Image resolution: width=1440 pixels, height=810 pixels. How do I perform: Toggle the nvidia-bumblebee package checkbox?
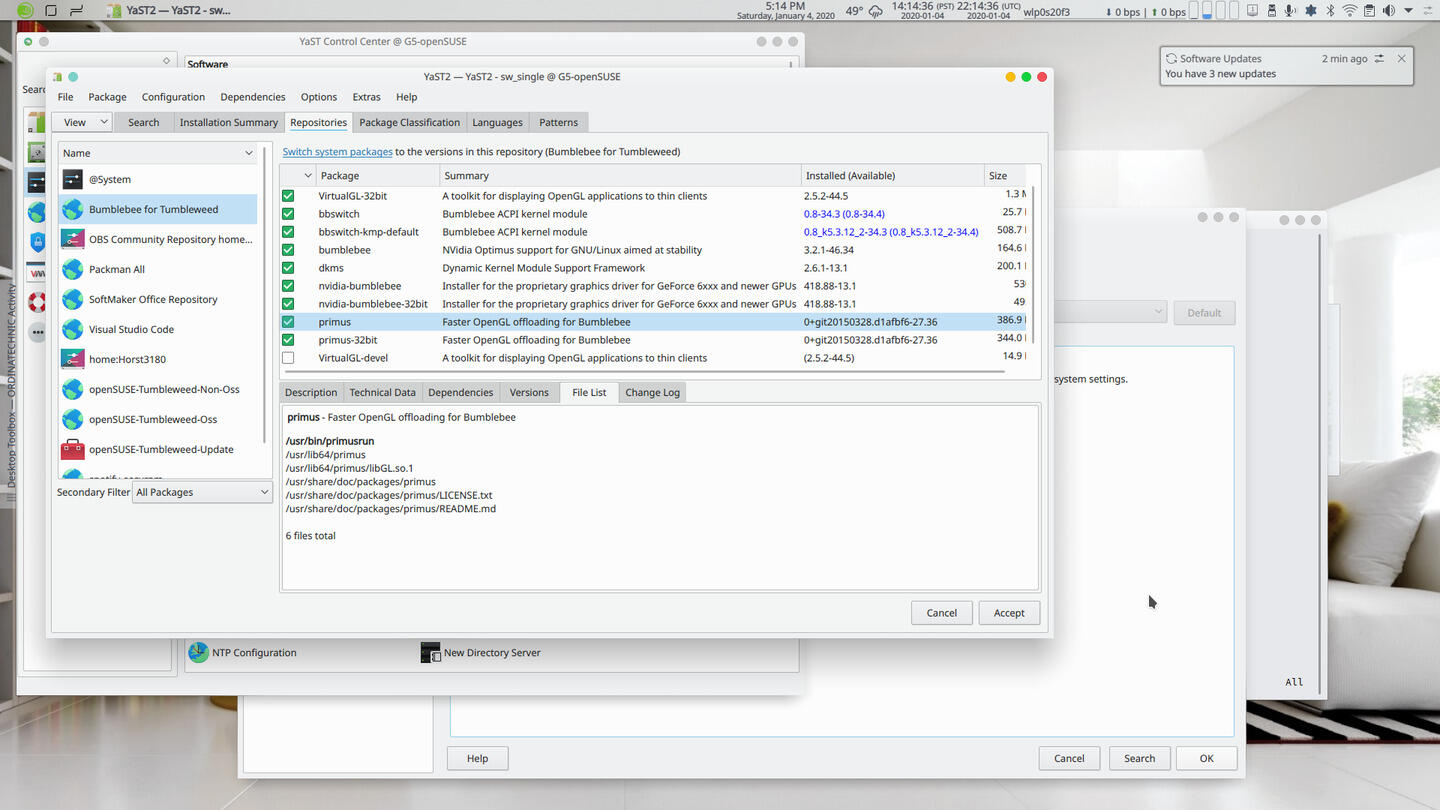(x=288, y=286)
